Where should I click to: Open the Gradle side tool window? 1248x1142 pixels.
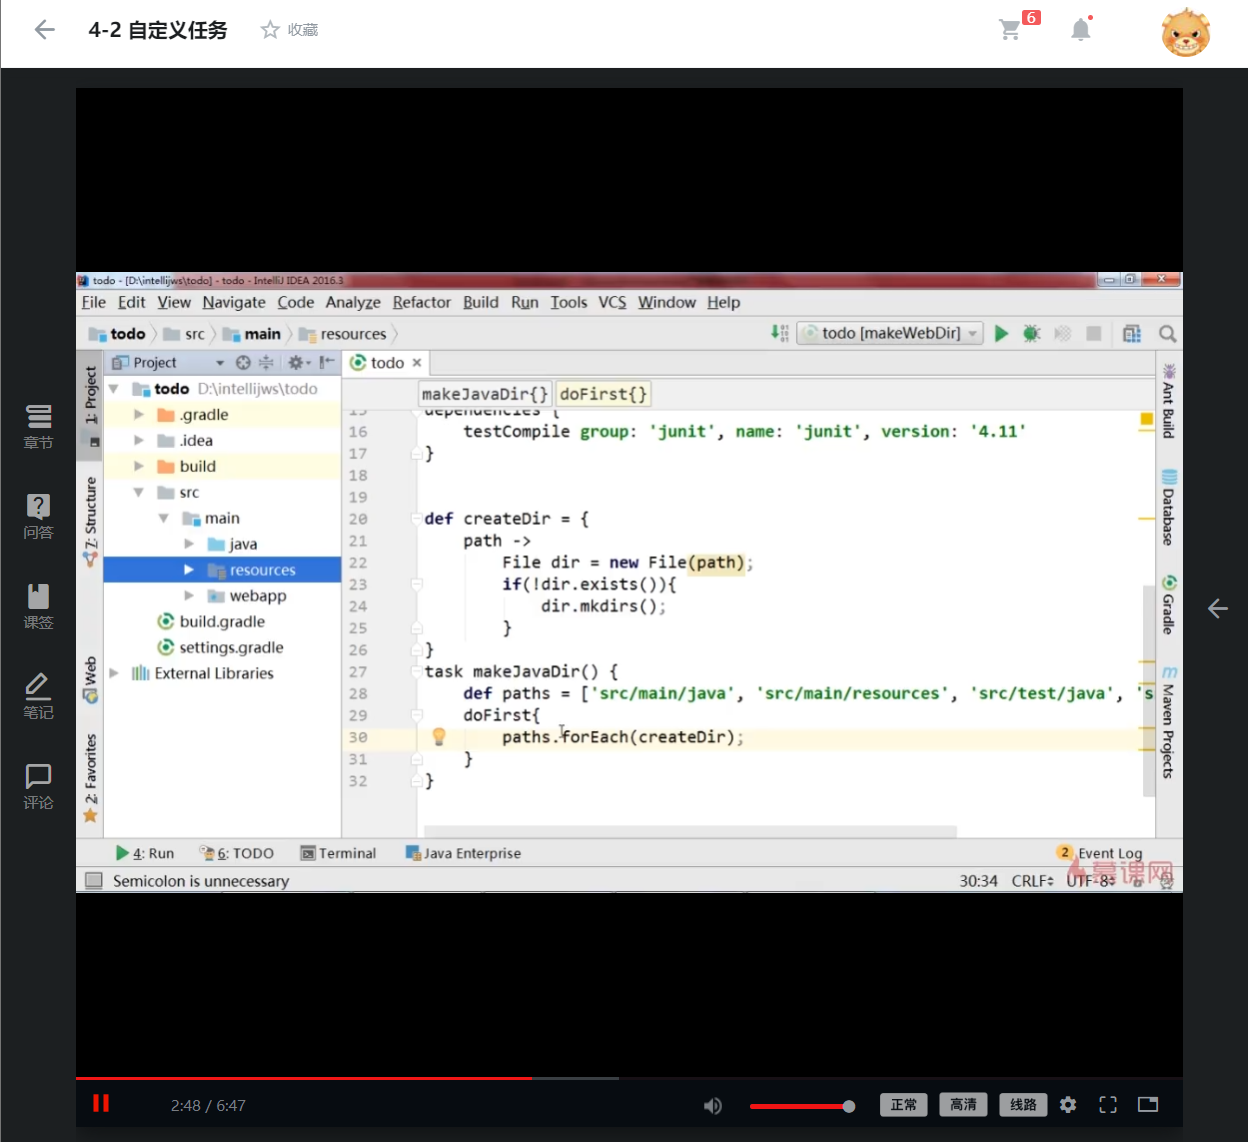click(x=1168, y=604)
